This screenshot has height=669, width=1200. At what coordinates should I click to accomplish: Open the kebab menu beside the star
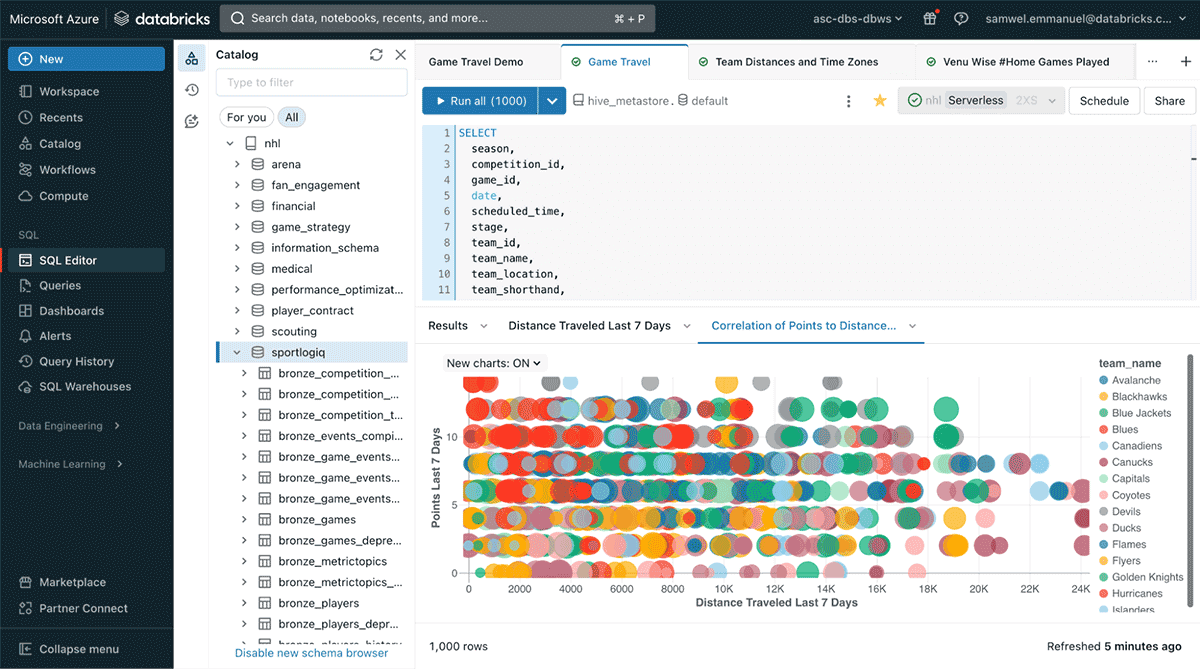pyautogui.click(x=849, y=101)
